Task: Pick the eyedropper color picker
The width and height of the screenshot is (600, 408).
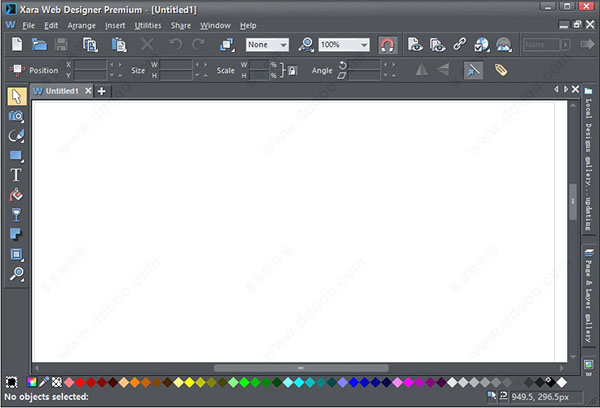Action: click(x=44, y=382)
